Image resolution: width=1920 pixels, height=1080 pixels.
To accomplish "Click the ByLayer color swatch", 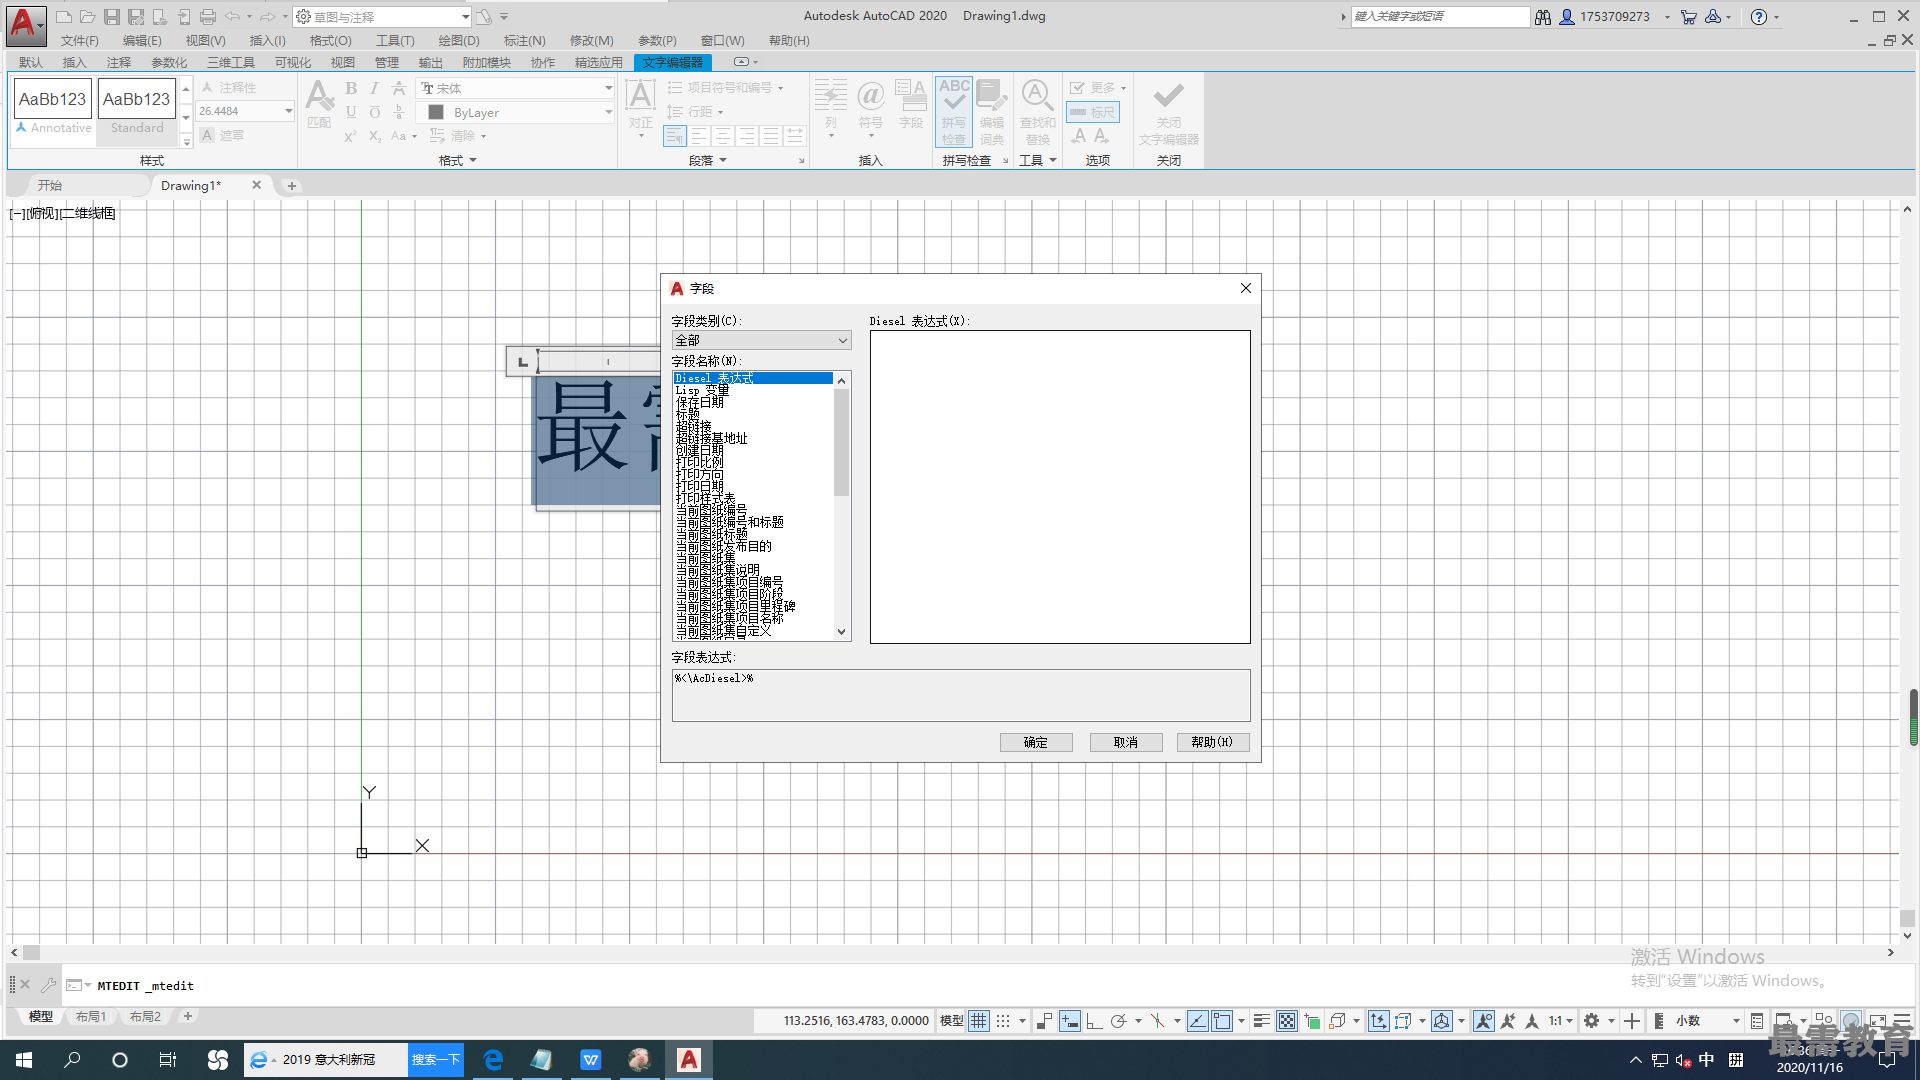I will click(x=436, y=112).
